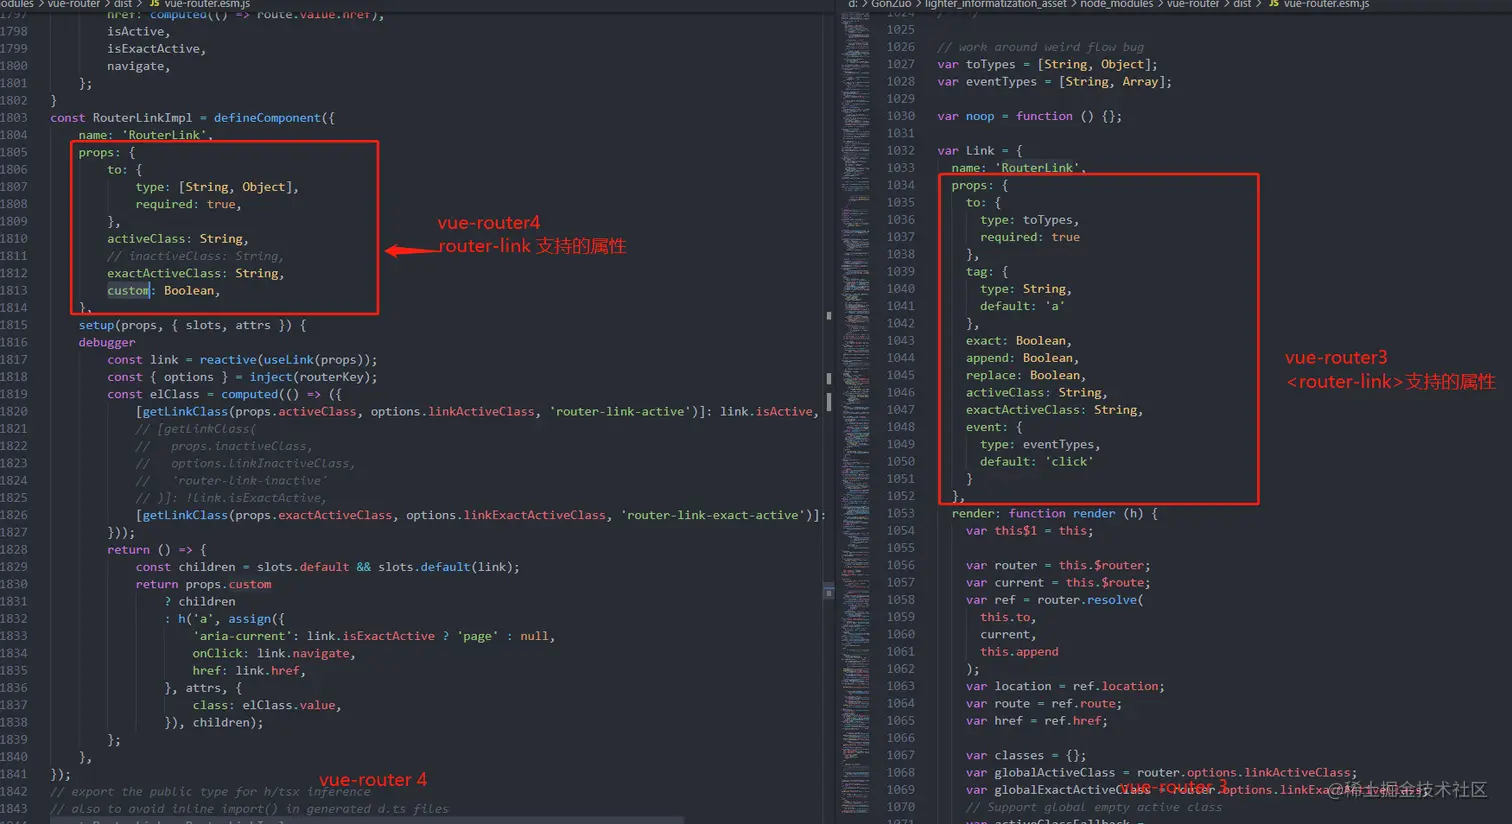Click var href = ref.href line
This screenshot has height=824, width=1512.
pyautogui.click(x=1036, y=721)
